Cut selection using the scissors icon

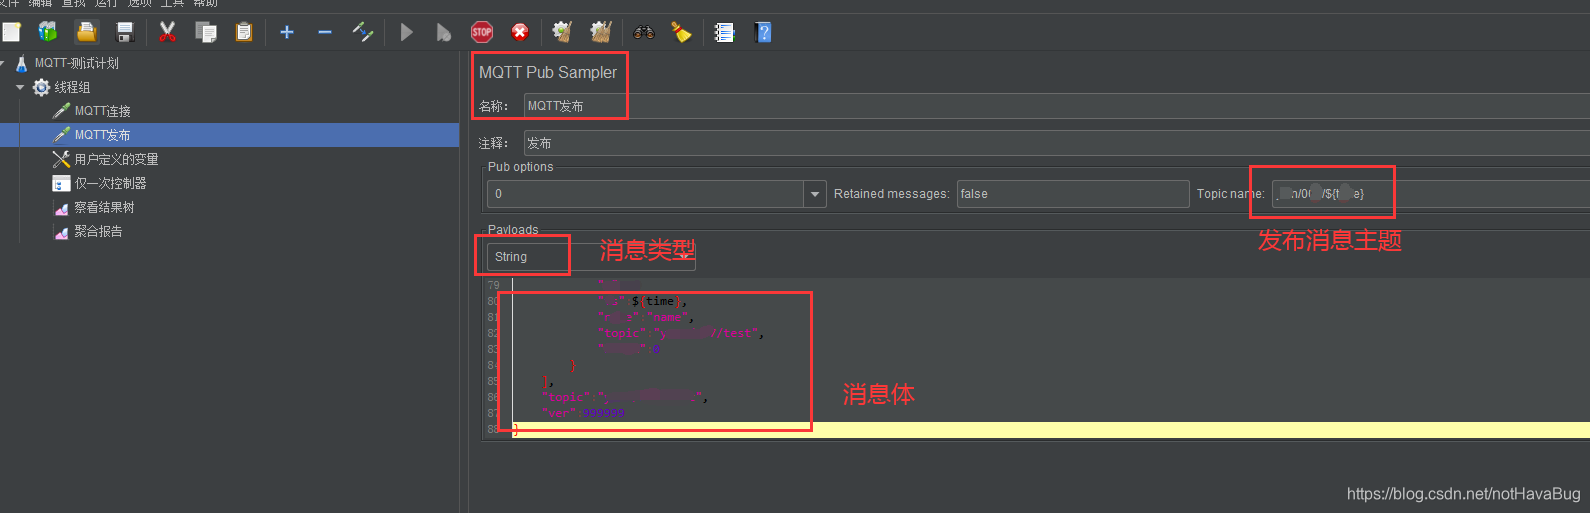point(168,32)
